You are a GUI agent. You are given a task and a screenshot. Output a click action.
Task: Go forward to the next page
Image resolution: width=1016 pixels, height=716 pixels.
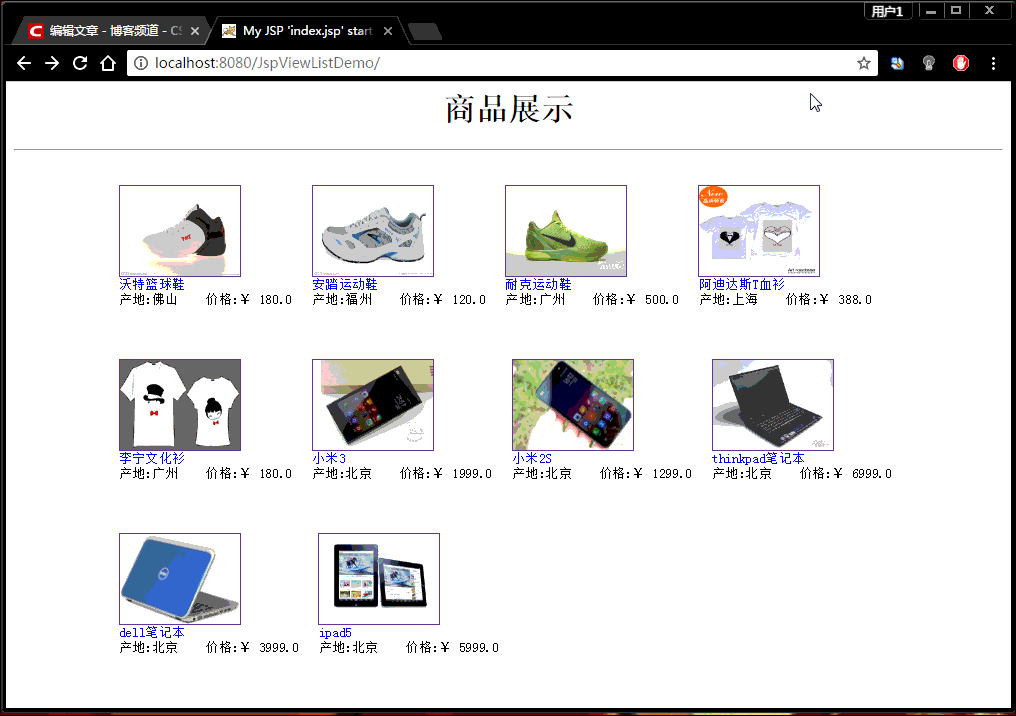[x=52, y=63]
